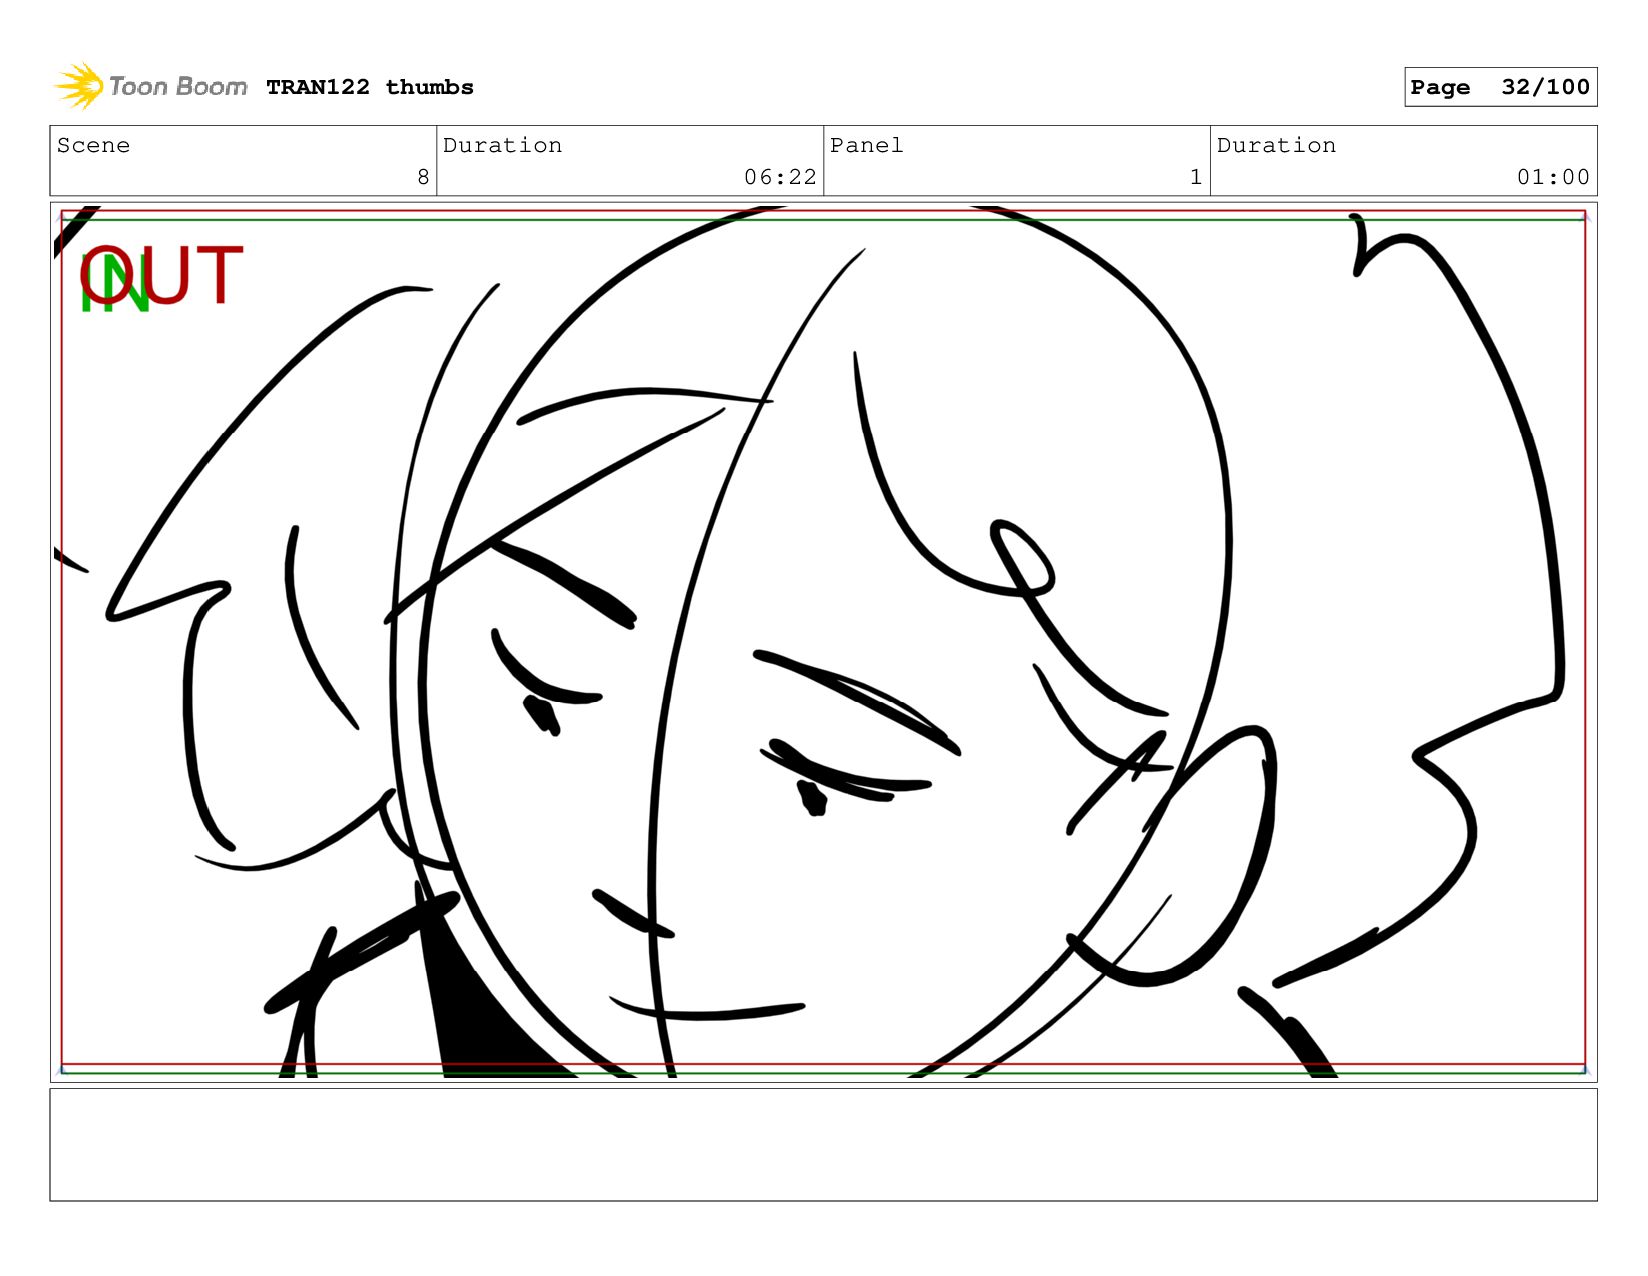Click the 'Page 32/100' page indicator
The height and width of the screenshot is (1276, 1648).
[1500, 87]
